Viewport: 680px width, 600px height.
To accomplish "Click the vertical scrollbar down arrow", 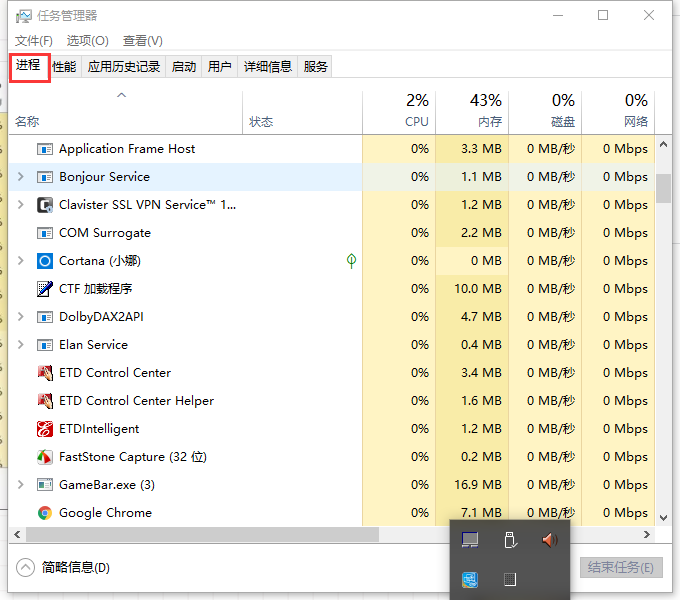I will tap(663, 518).
